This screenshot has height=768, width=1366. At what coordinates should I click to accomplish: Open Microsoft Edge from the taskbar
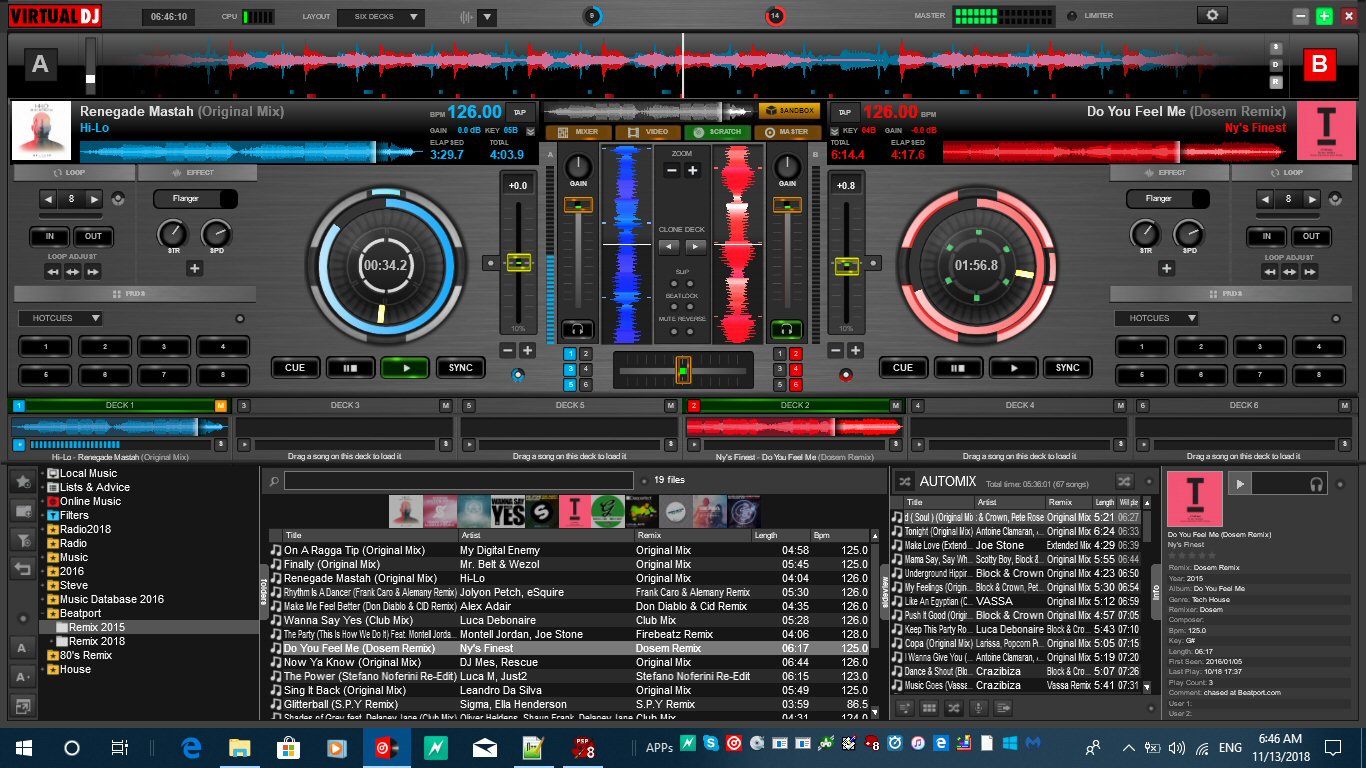coord(192,747)
